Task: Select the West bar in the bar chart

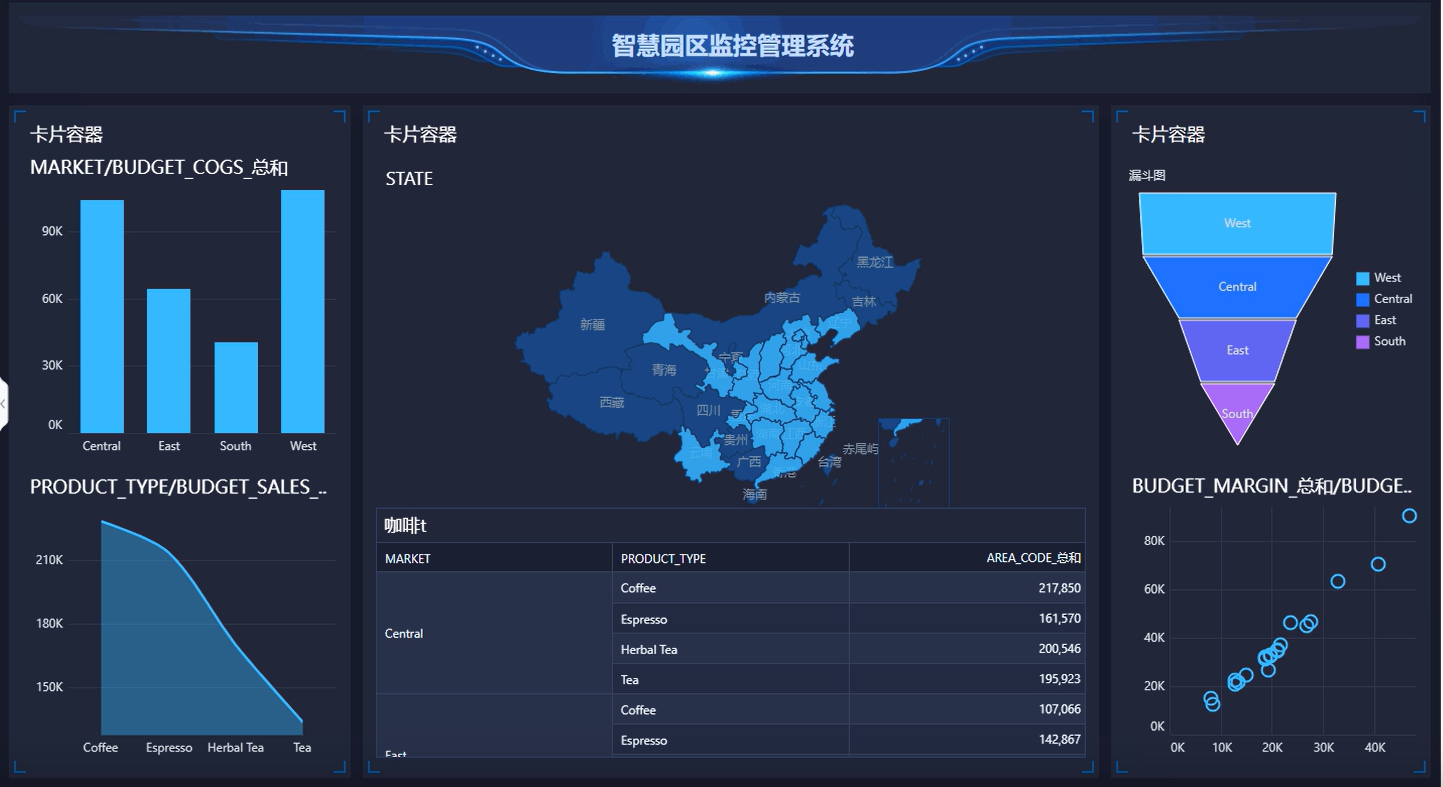Action: (x=302, y=311)
